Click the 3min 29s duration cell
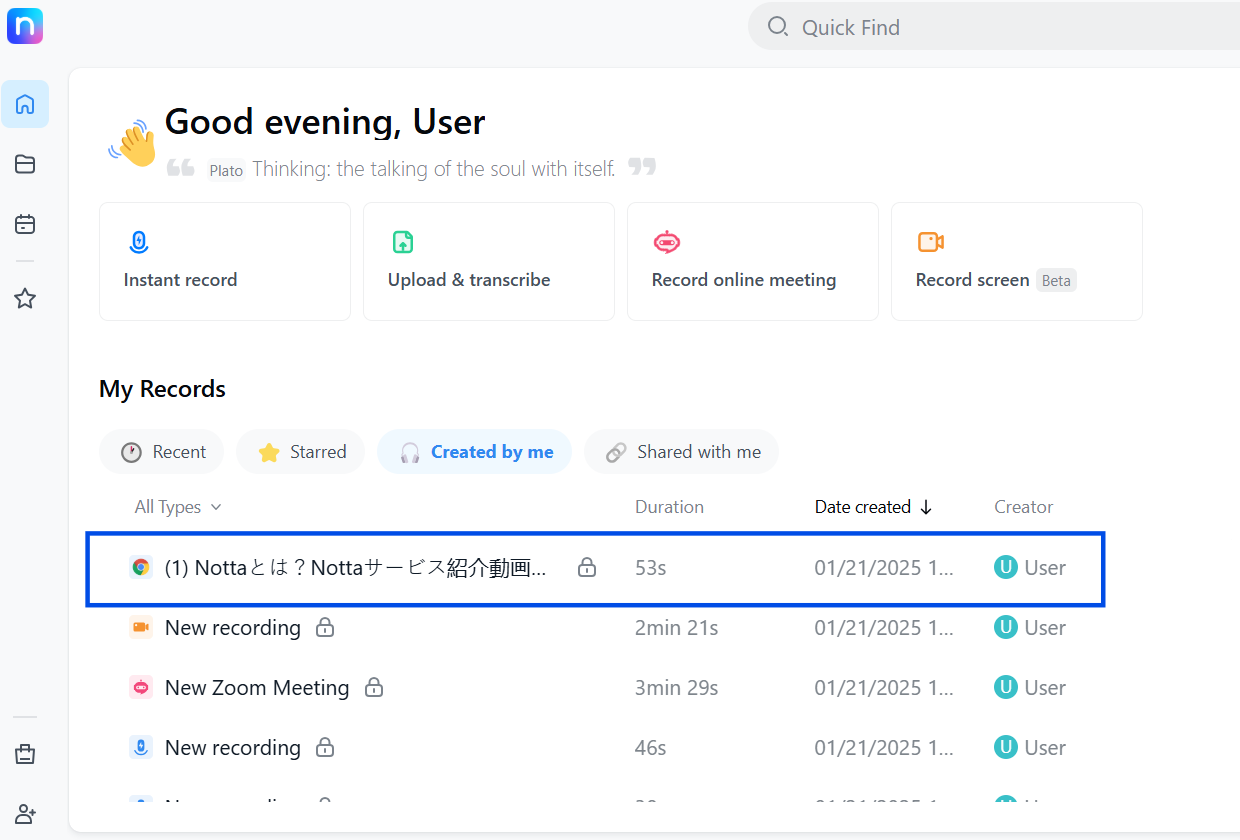 click(676, 688)
